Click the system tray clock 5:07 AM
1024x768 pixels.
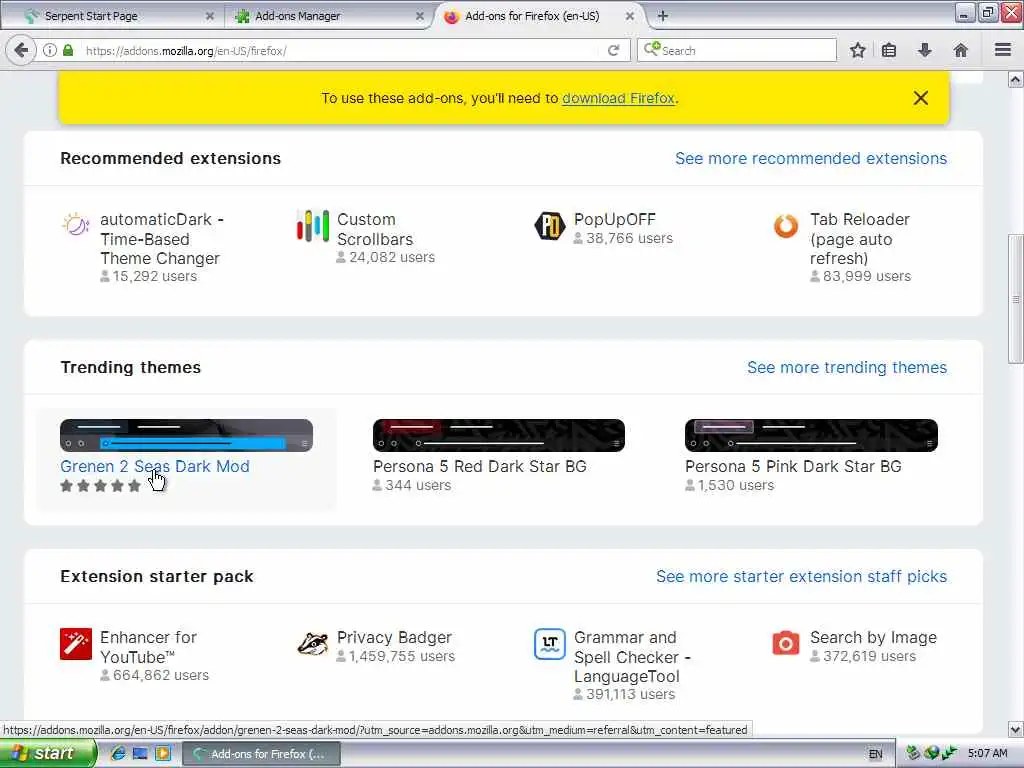pos(987,754)
